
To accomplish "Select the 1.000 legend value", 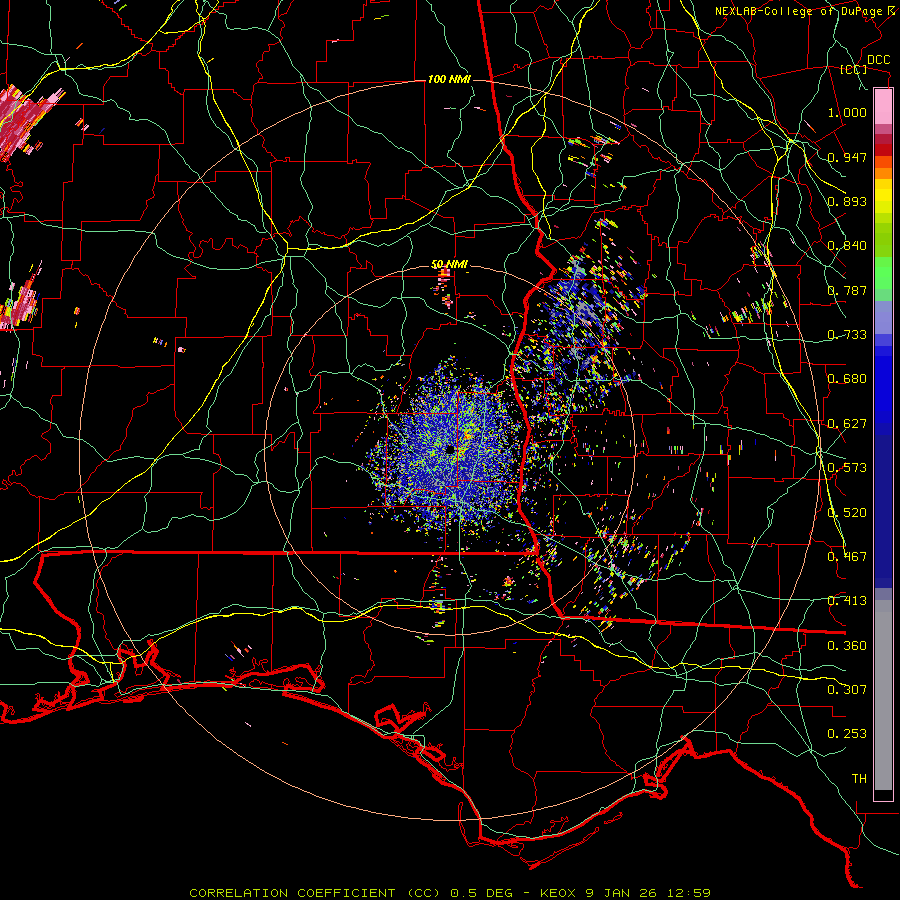I will point(847,112).
